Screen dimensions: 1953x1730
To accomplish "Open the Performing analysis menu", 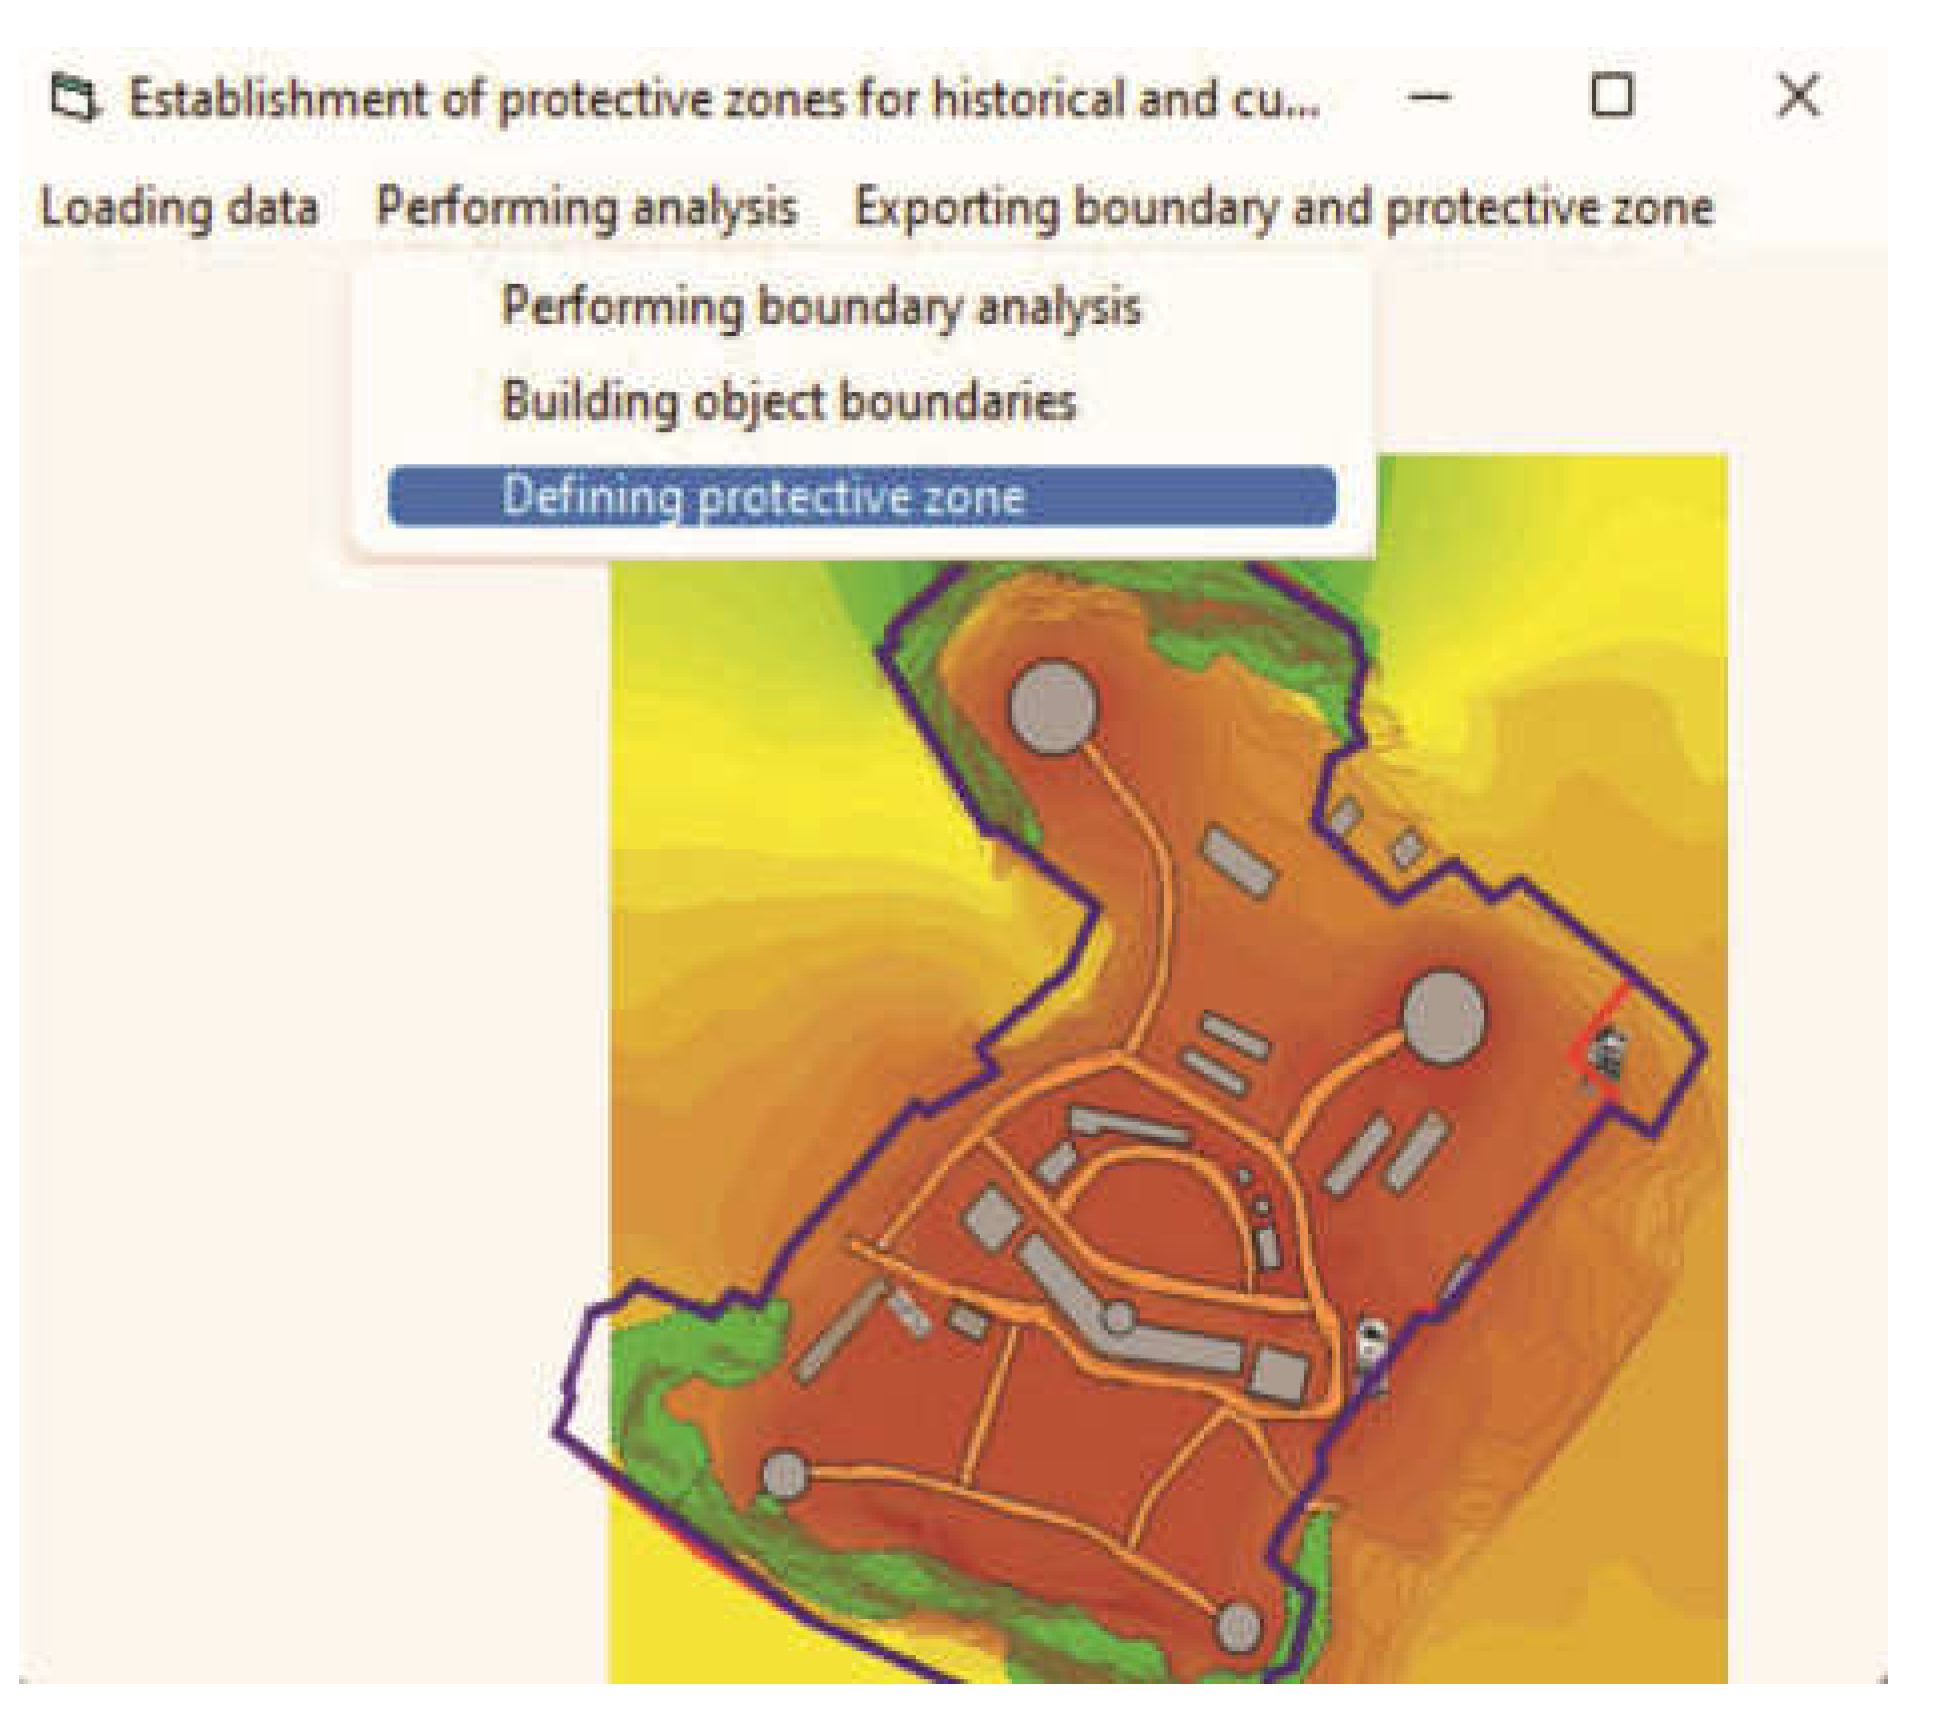I will pyautogui.click(x=587, y=208).
